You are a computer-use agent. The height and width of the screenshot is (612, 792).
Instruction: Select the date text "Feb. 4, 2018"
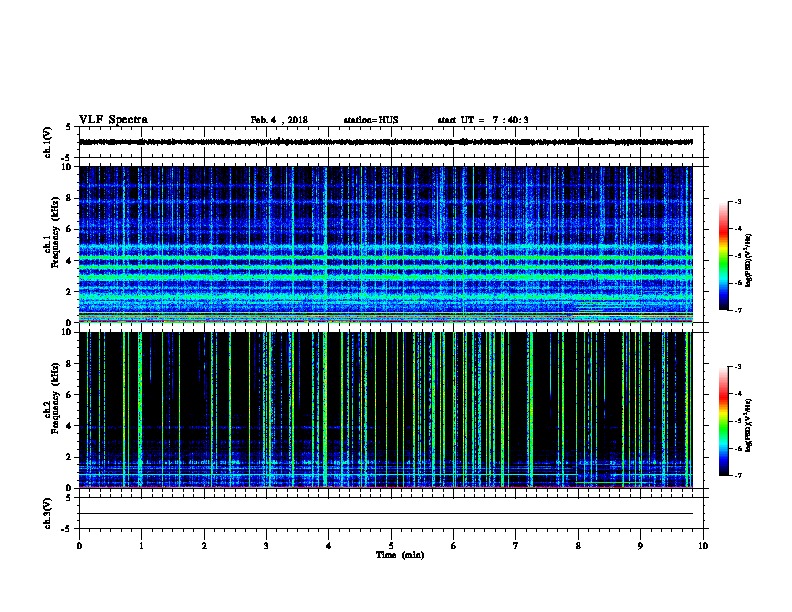[x=279, y=120]
